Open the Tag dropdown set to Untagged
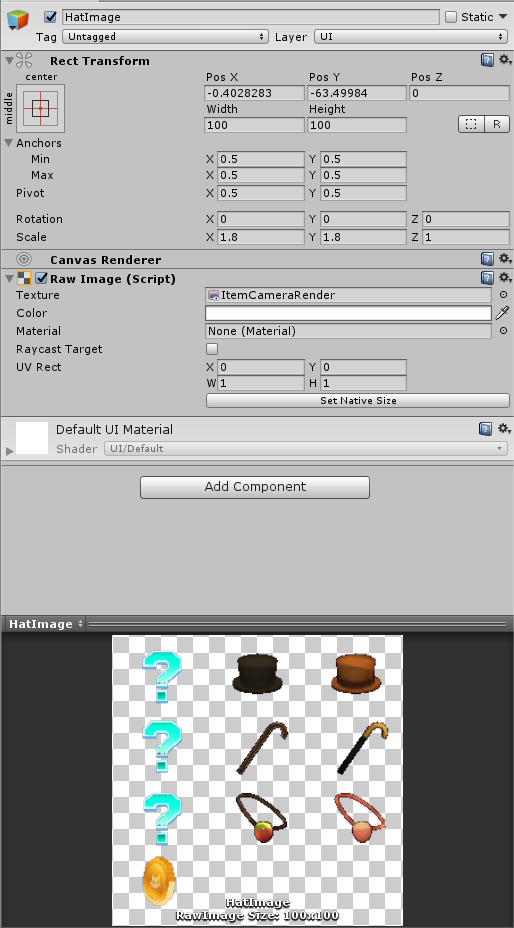Screen dimensions: 514x928 (165, 37)
